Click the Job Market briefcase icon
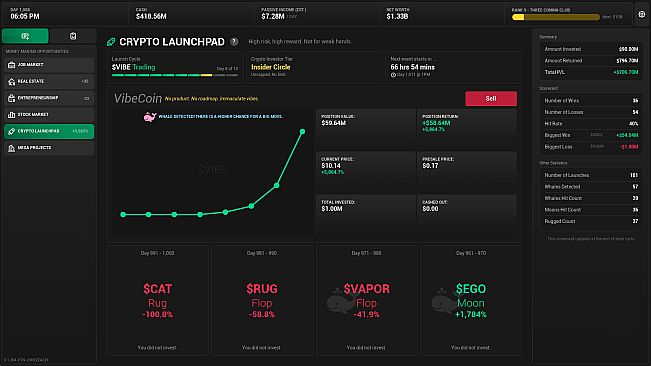This screenshot has height=366, width=651. click(12, 65)
